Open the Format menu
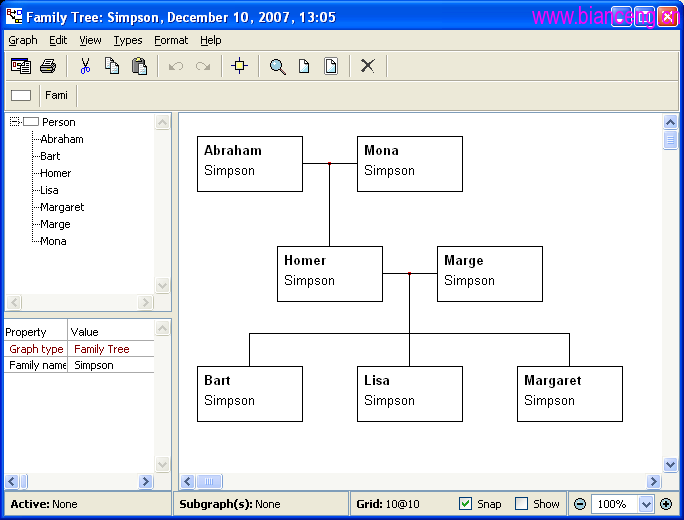Screen dimensions: 684x520 click(x=171, y=41)
